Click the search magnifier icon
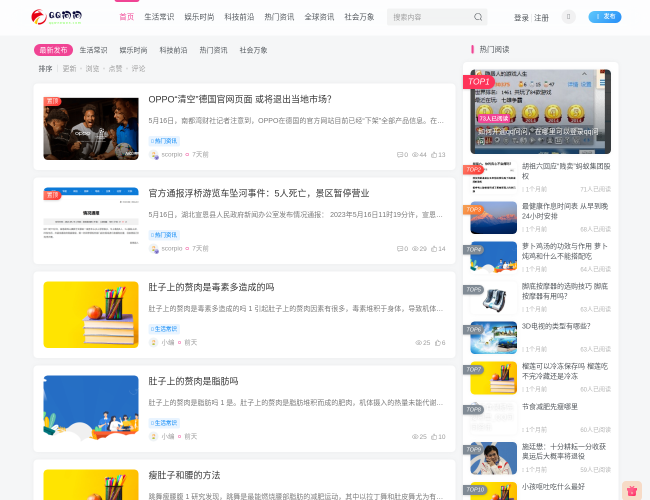The width and height of the screenshot is (650, 500). coord(478,17)
